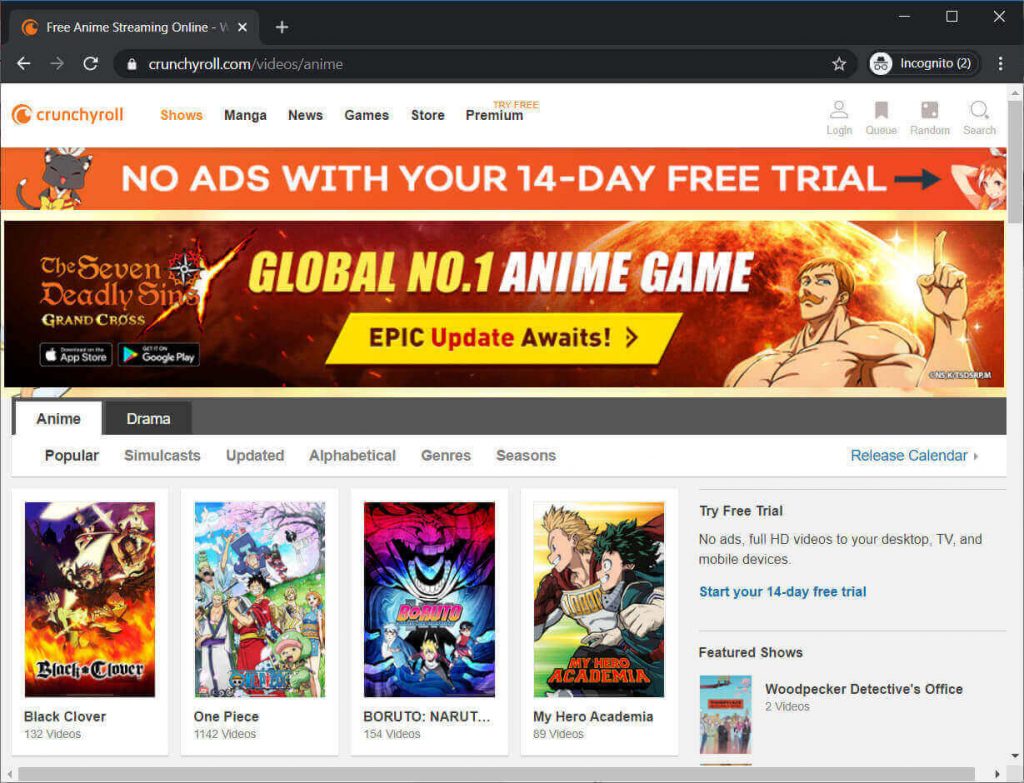The height and width of the screenshot is (783, 1024).
Task: Bookmark the page using the star icon
Action: [x=839, y=64]
